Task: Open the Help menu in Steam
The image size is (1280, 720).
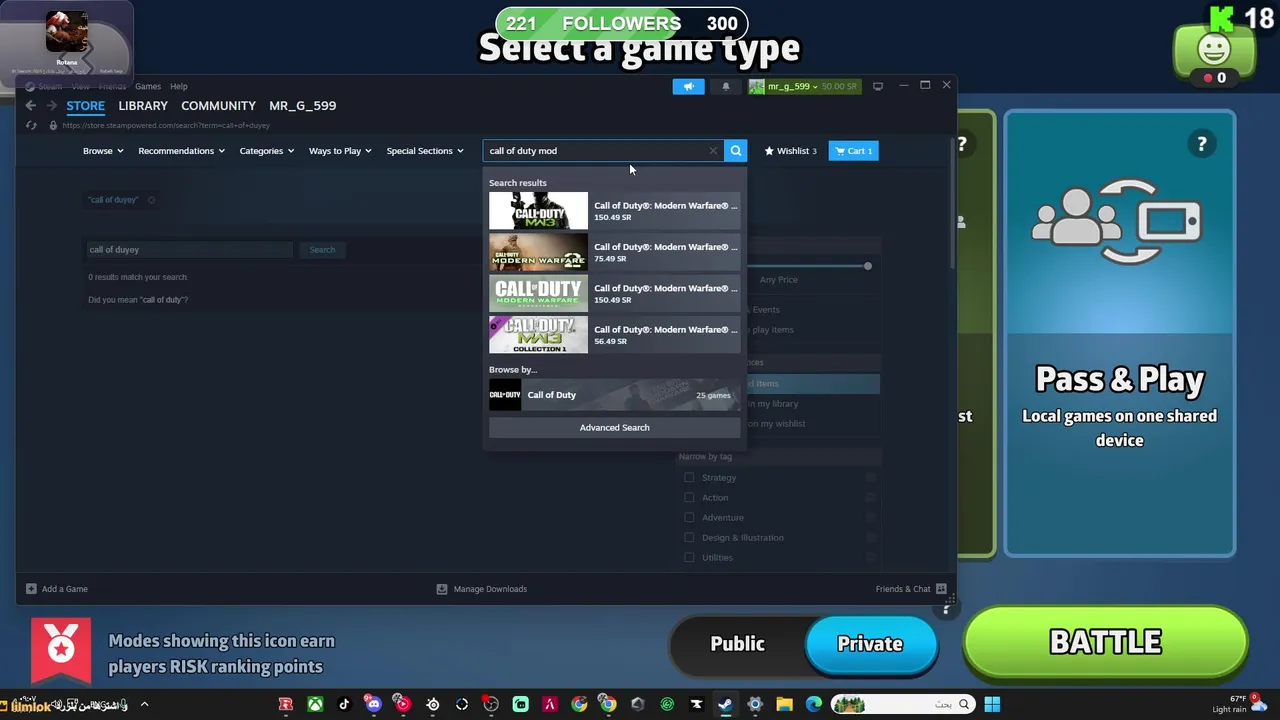Action: 178,87
